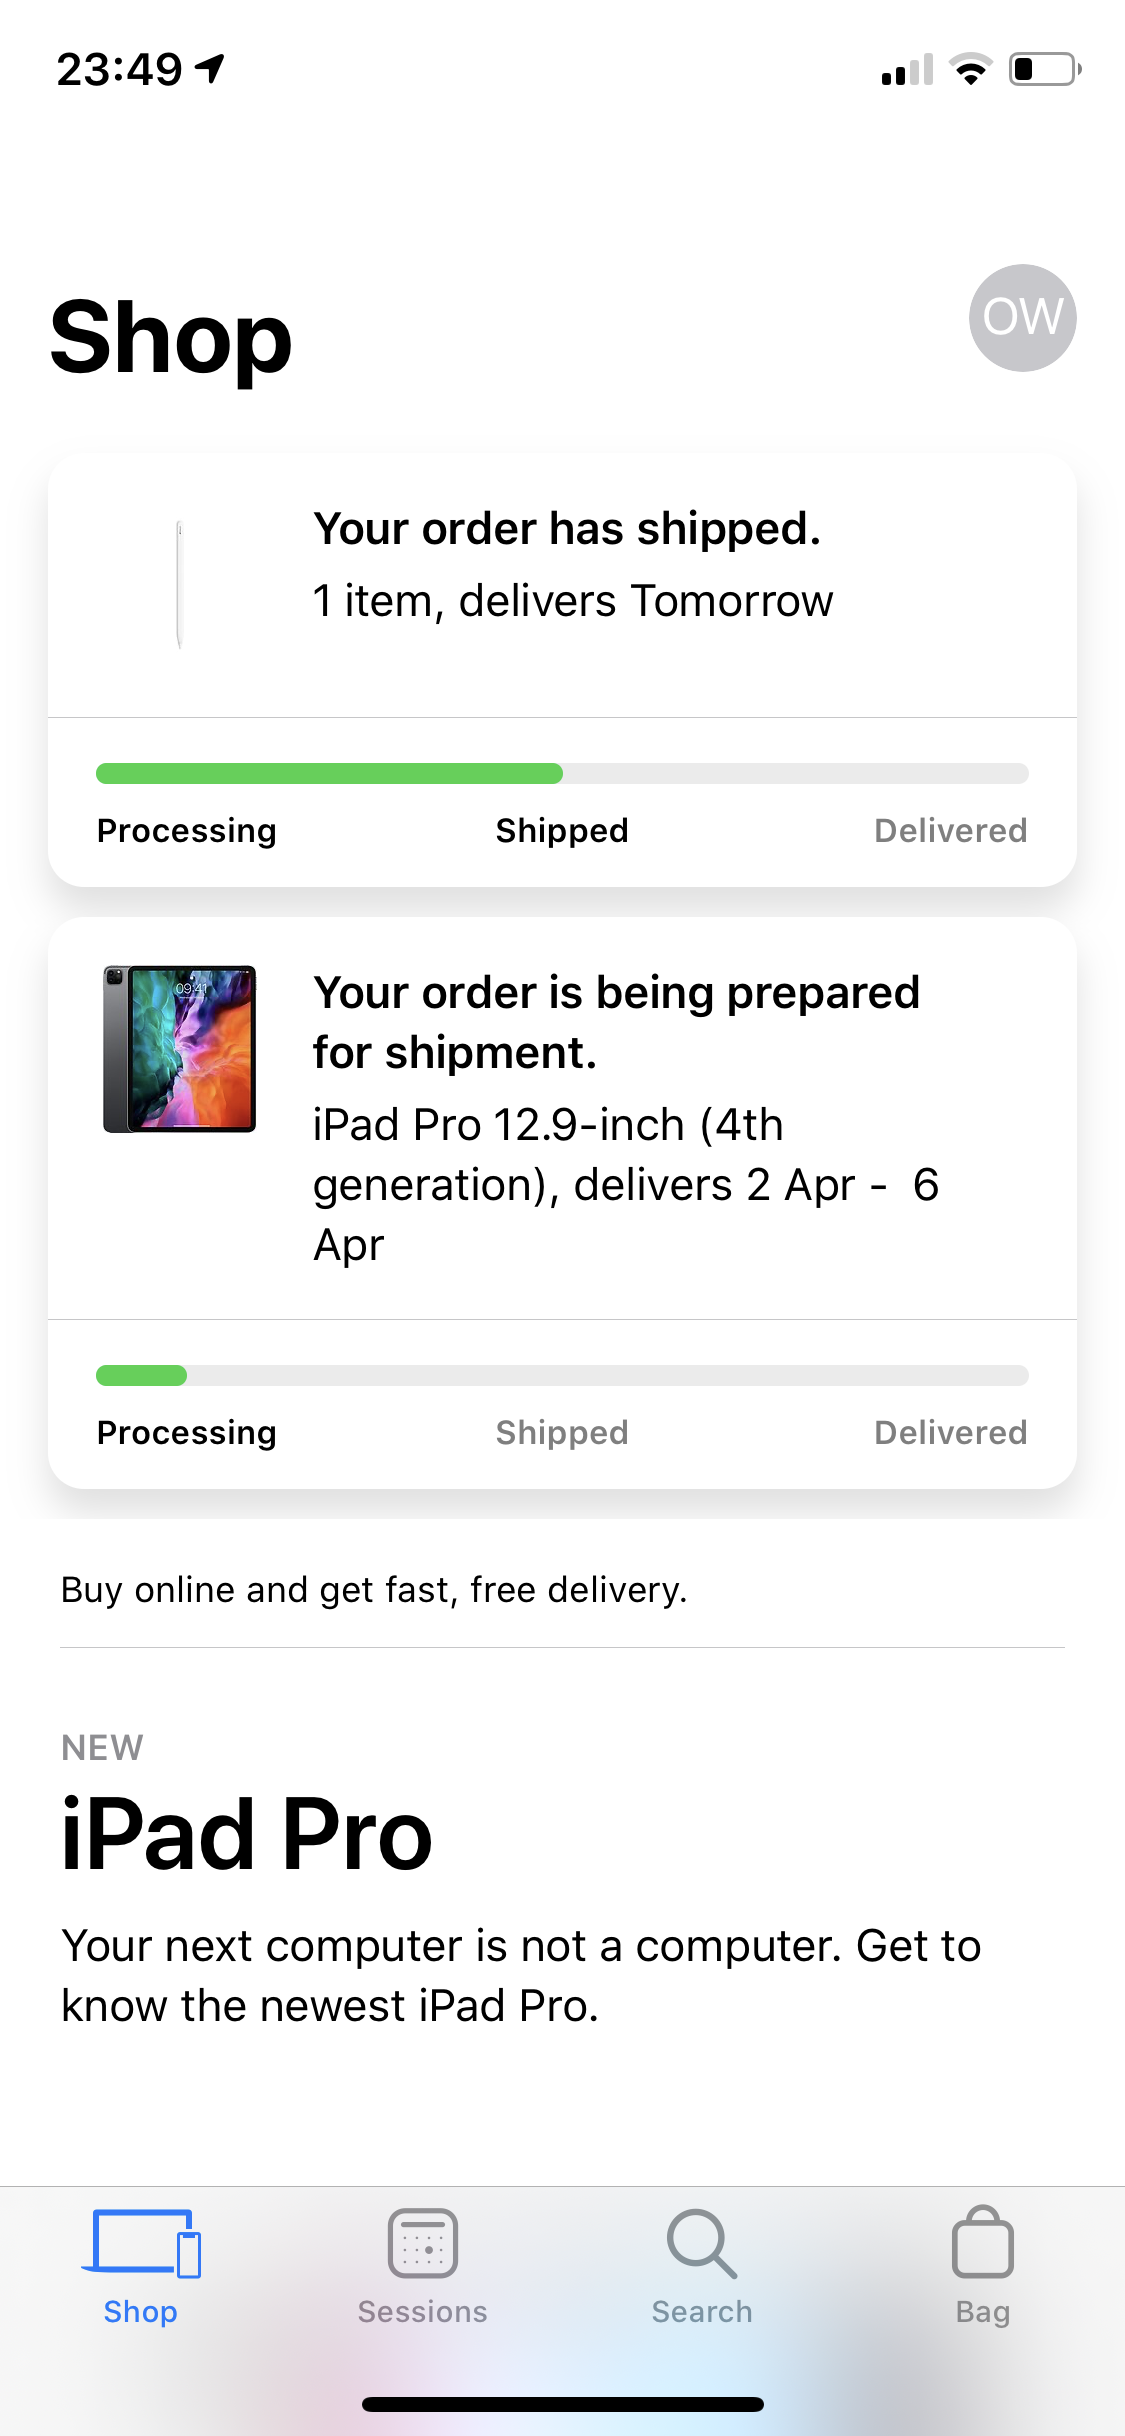Viewport: 1125px width, 2436px height.
Task: Tap the home indicator bar
Action: (x=562, y=2404)
